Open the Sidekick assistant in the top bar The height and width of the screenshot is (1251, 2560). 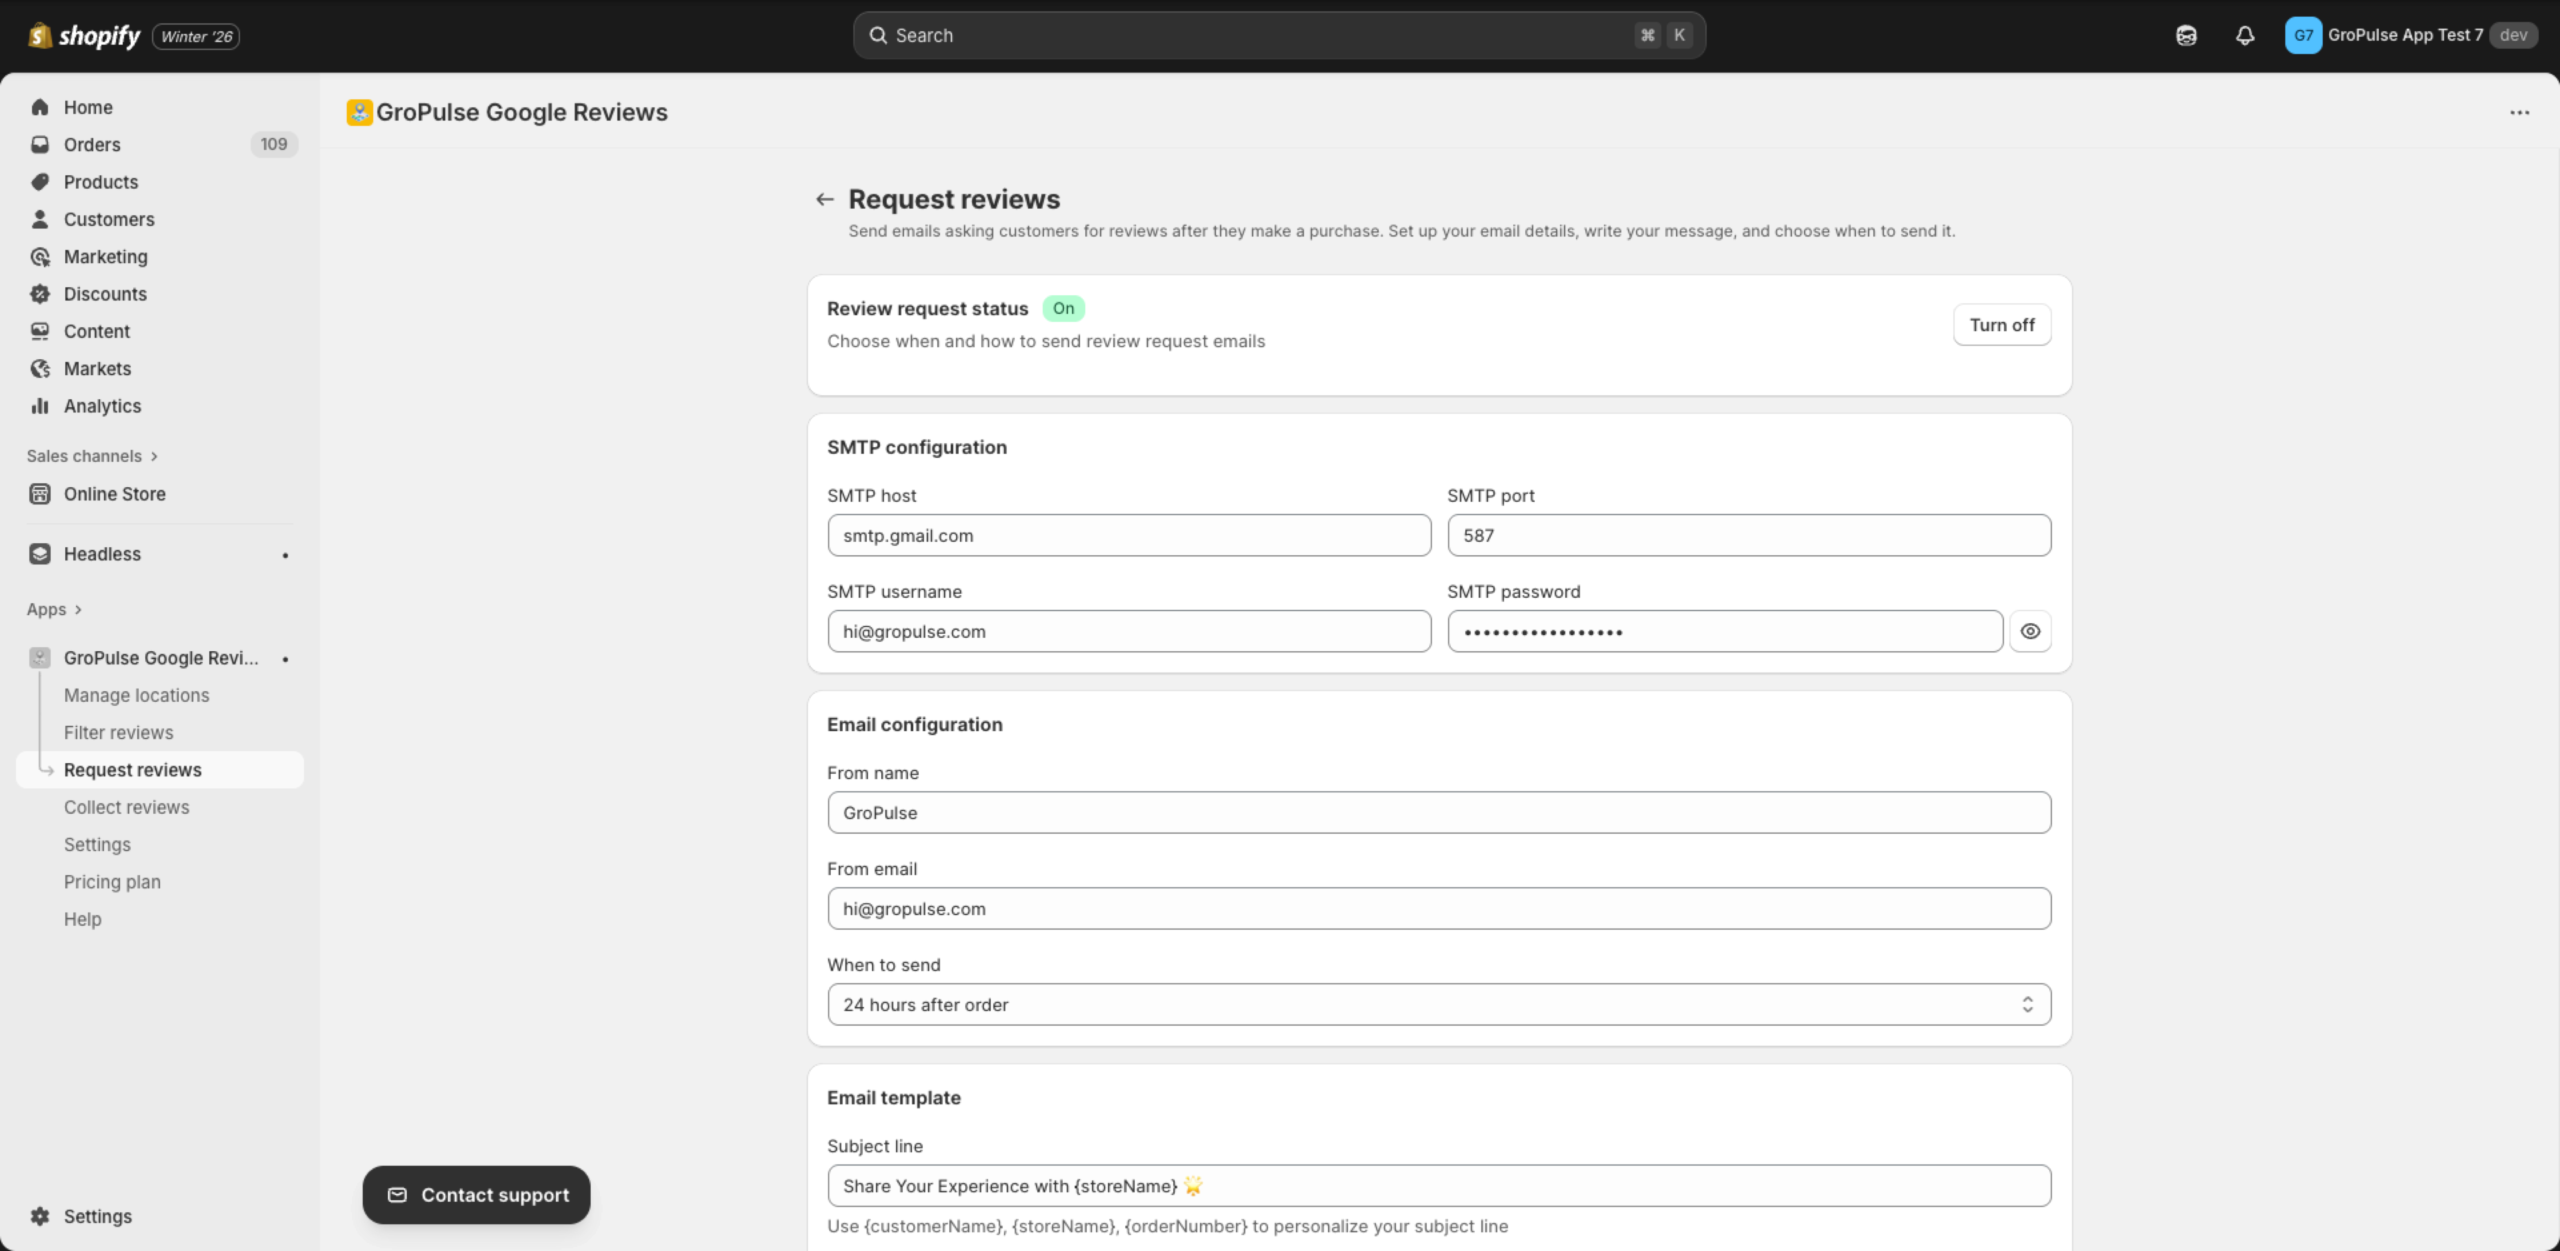click(x=2186, y=35)
